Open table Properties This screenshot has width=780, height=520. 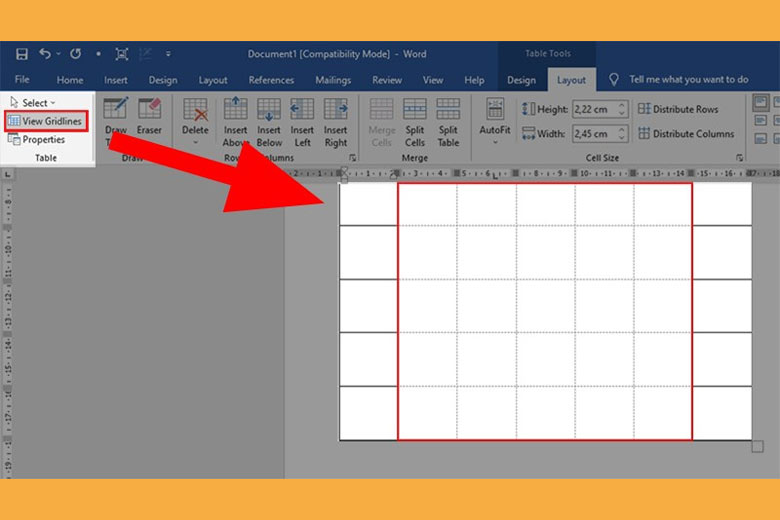pos(37,140)
